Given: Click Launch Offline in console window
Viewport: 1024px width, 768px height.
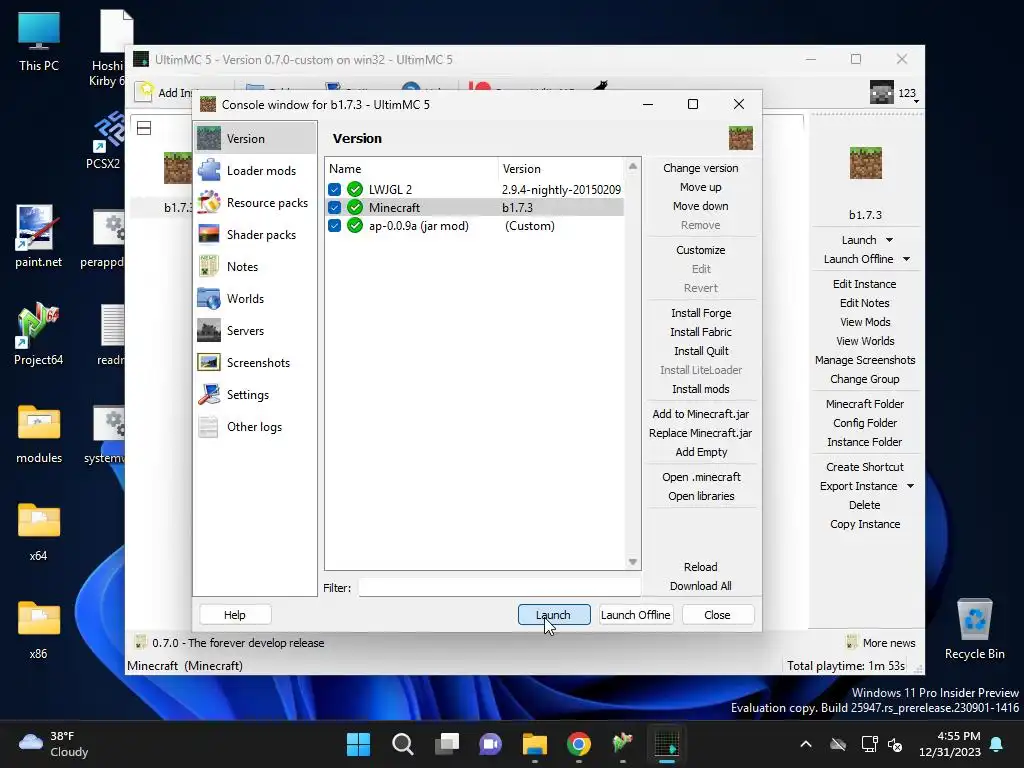Looking at the screenshot, I should (x=635, y=615).
